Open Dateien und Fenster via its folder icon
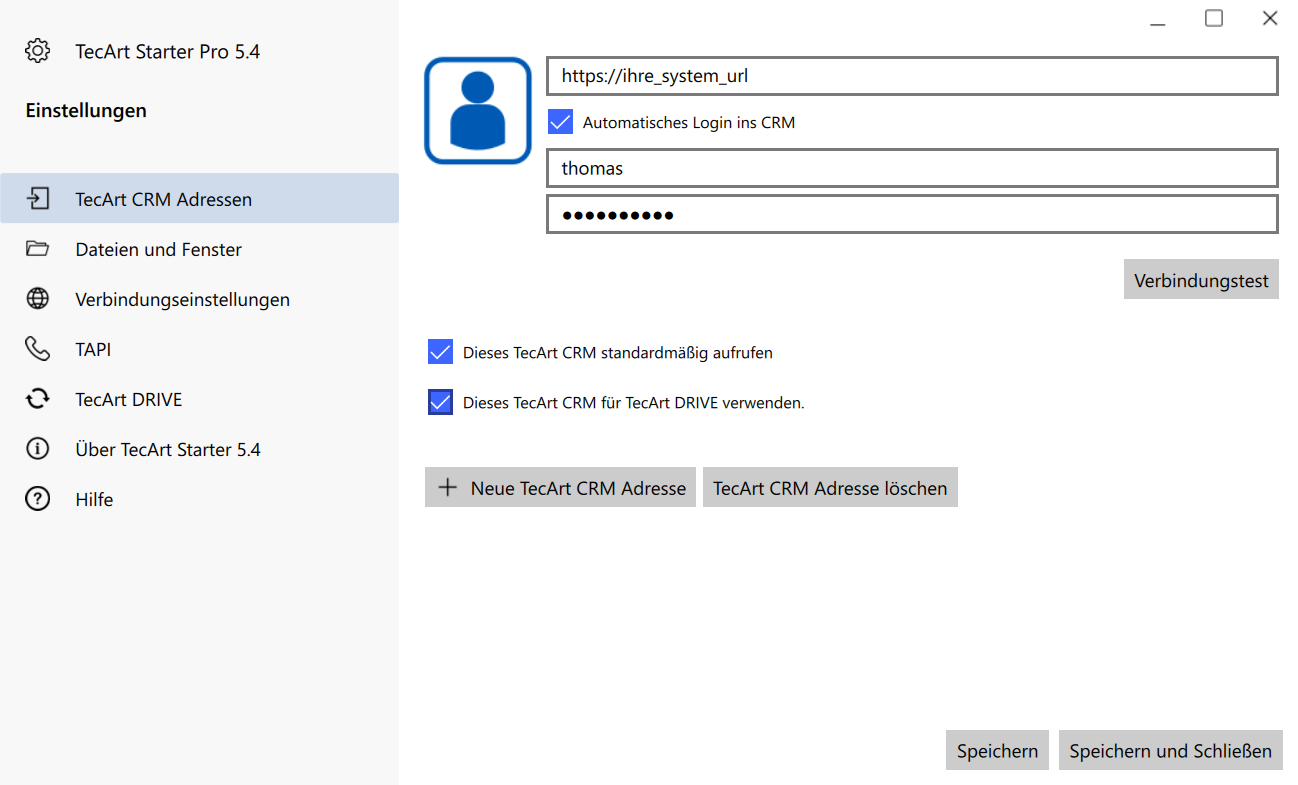This screenshot has width=1298, height=785. (x=38, y=249)
